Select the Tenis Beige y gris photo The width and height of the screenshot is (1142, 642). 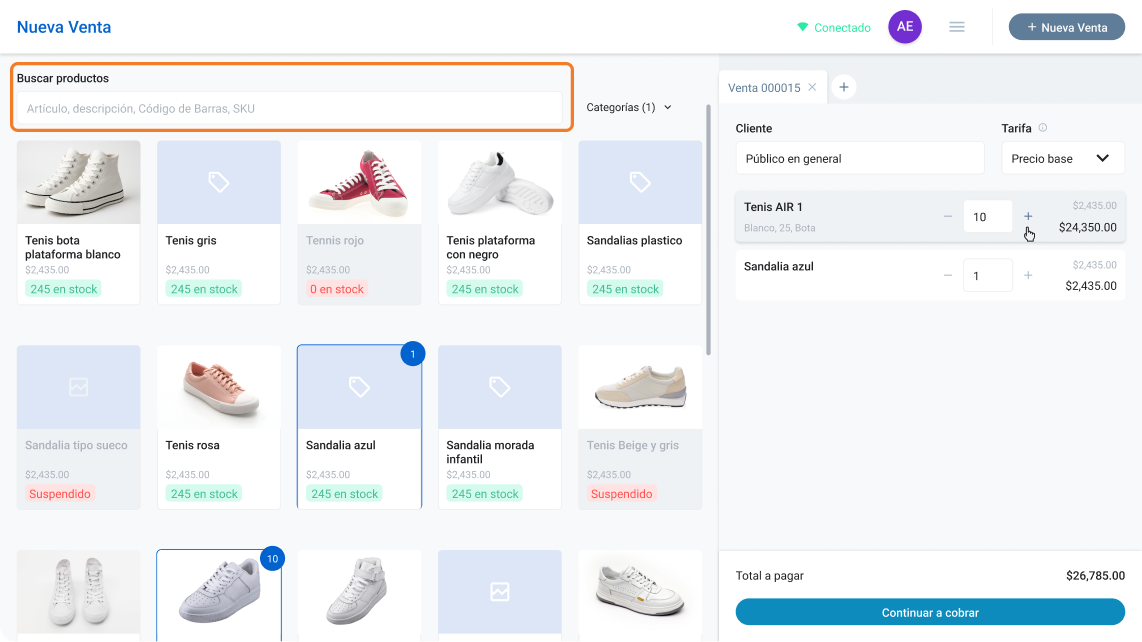(639, 387)
